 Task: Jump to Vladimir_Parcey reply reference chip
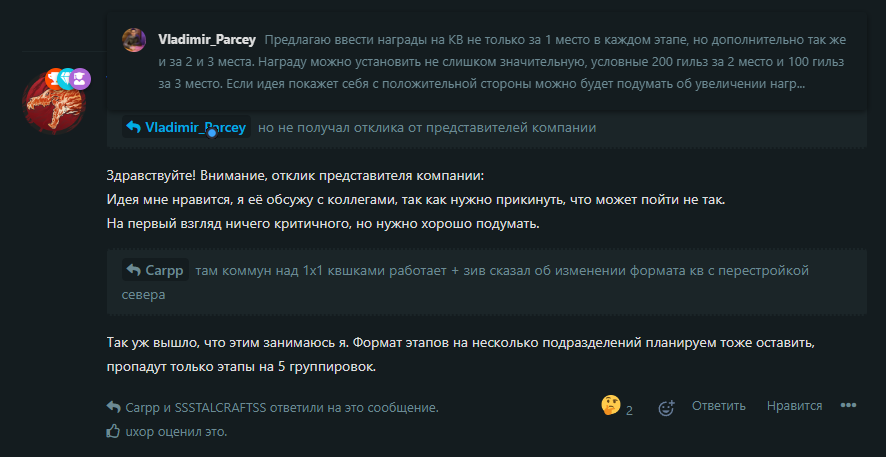click(186, 127)
